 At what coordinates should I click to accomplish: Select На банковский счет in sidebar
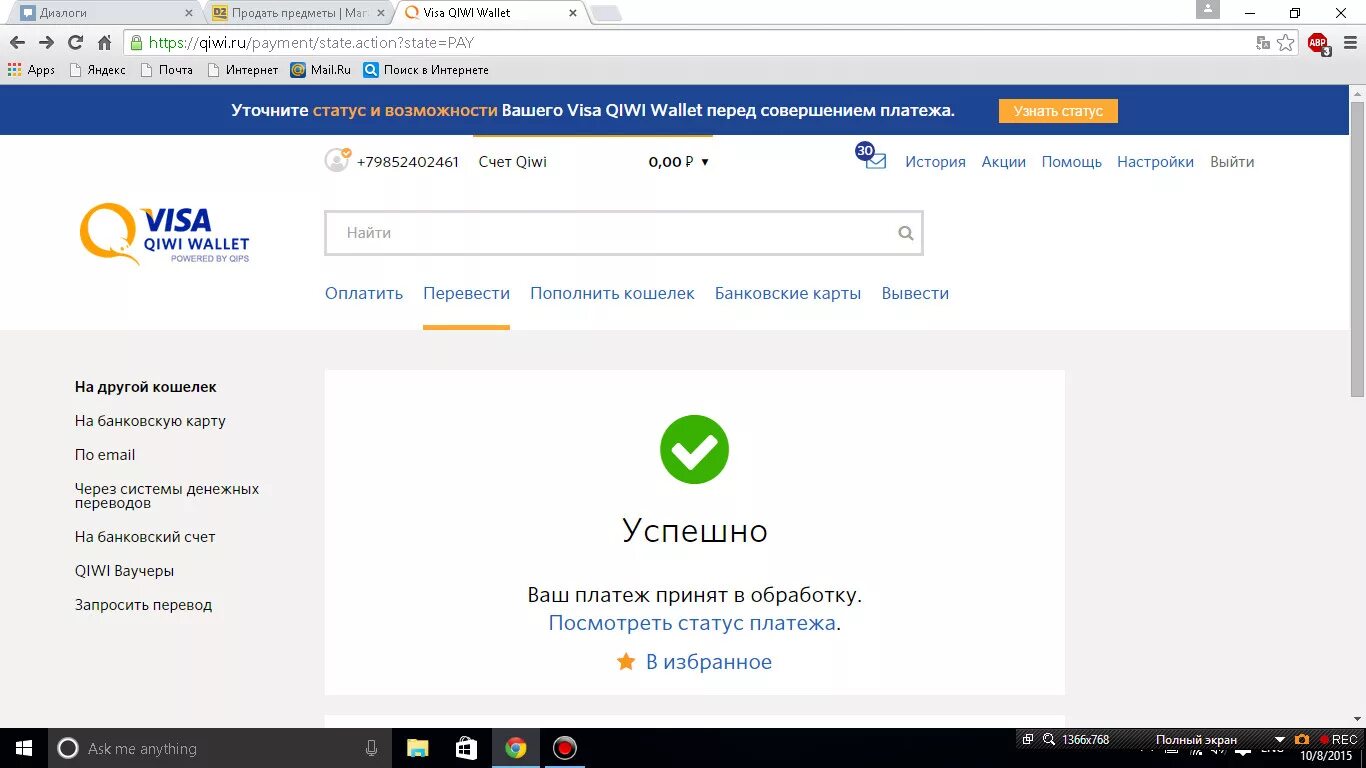tap(145, 537)
